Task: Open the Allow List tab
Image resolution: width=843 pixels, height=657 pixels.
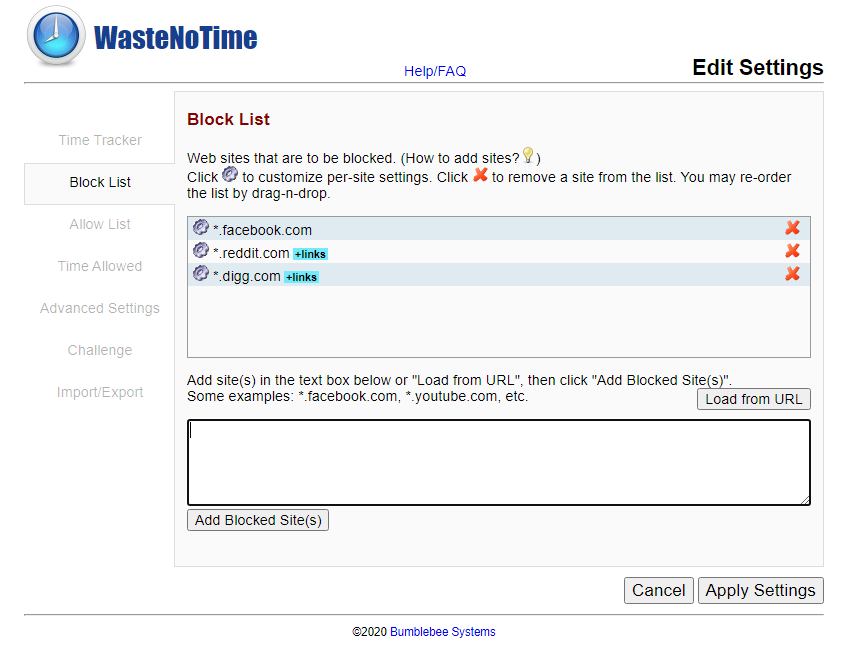Action: point(100,224)
